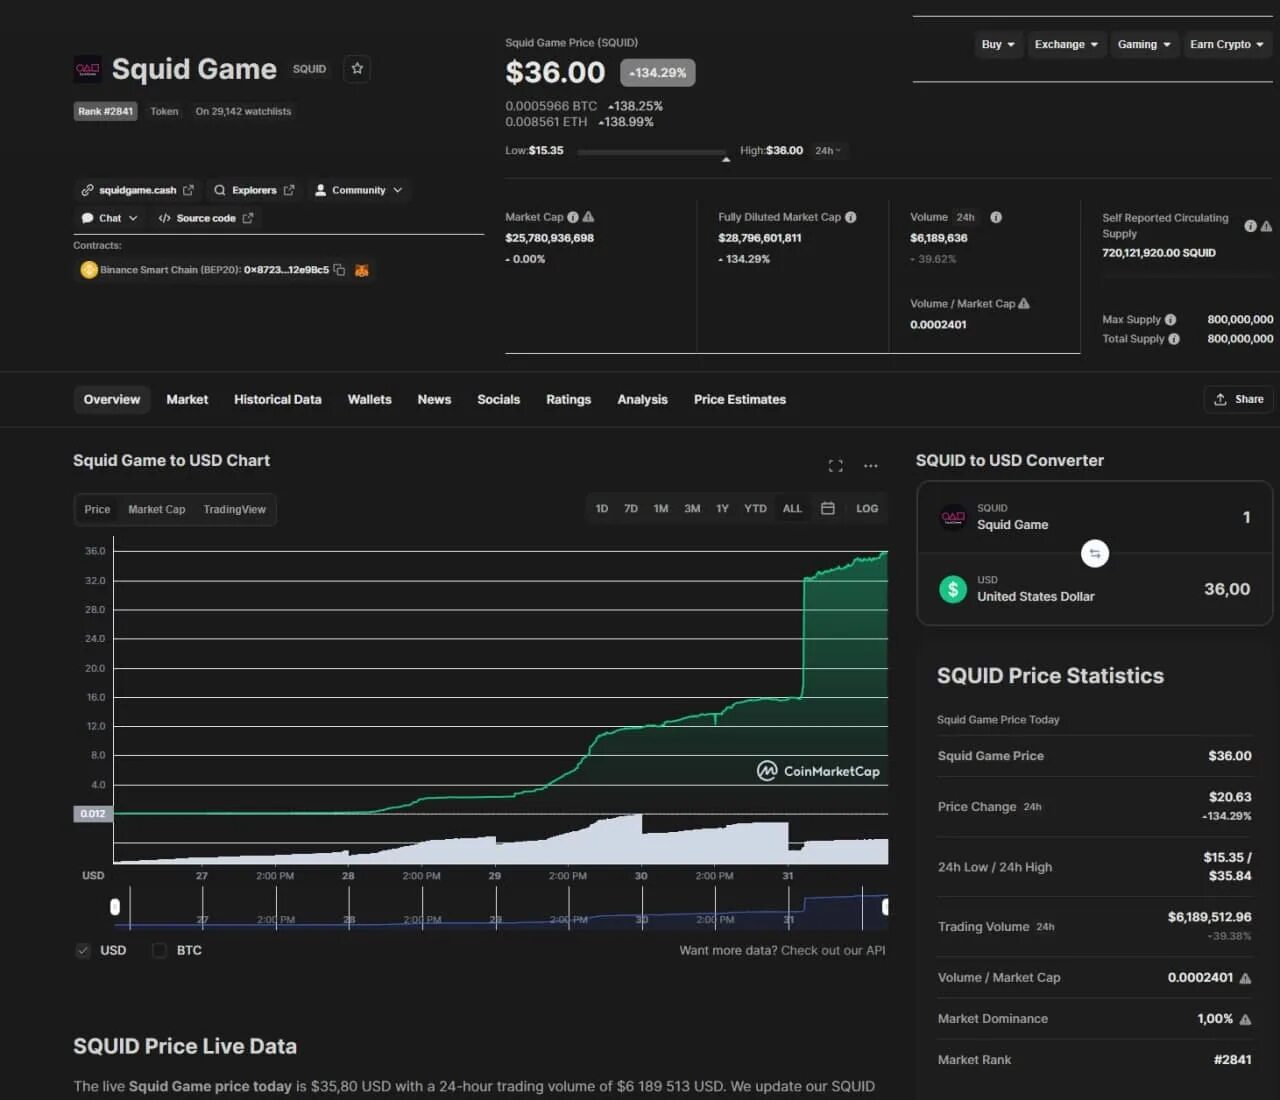Click the Squid Game logo icon
The height and width of the screenshot is (1100, 1280).
[88, 69]
